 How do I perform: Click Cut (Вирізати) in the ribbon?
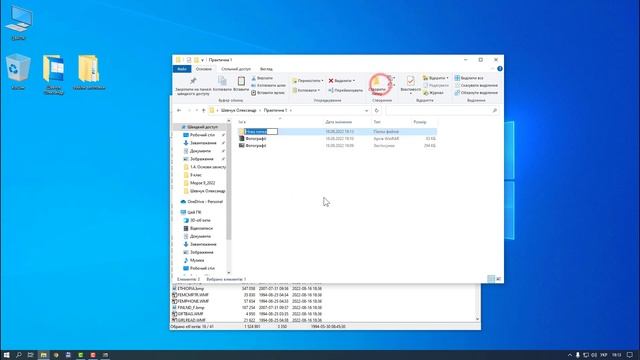[x=262, y=78]
